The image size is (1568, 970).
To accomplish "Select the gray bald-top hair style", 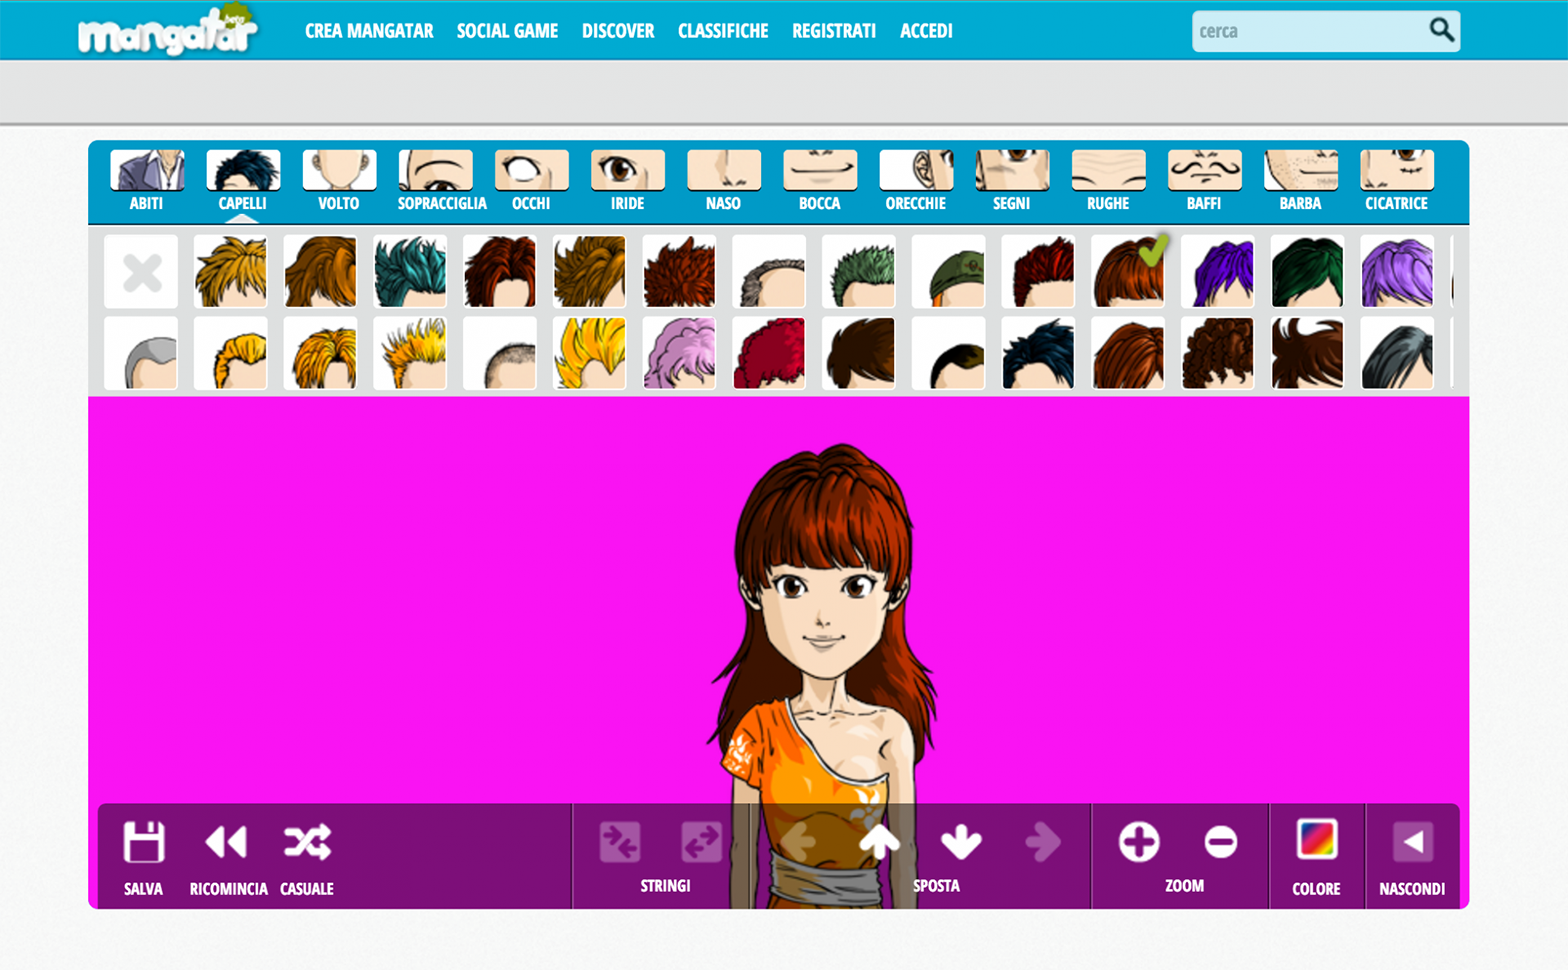I will click(141, 353).
